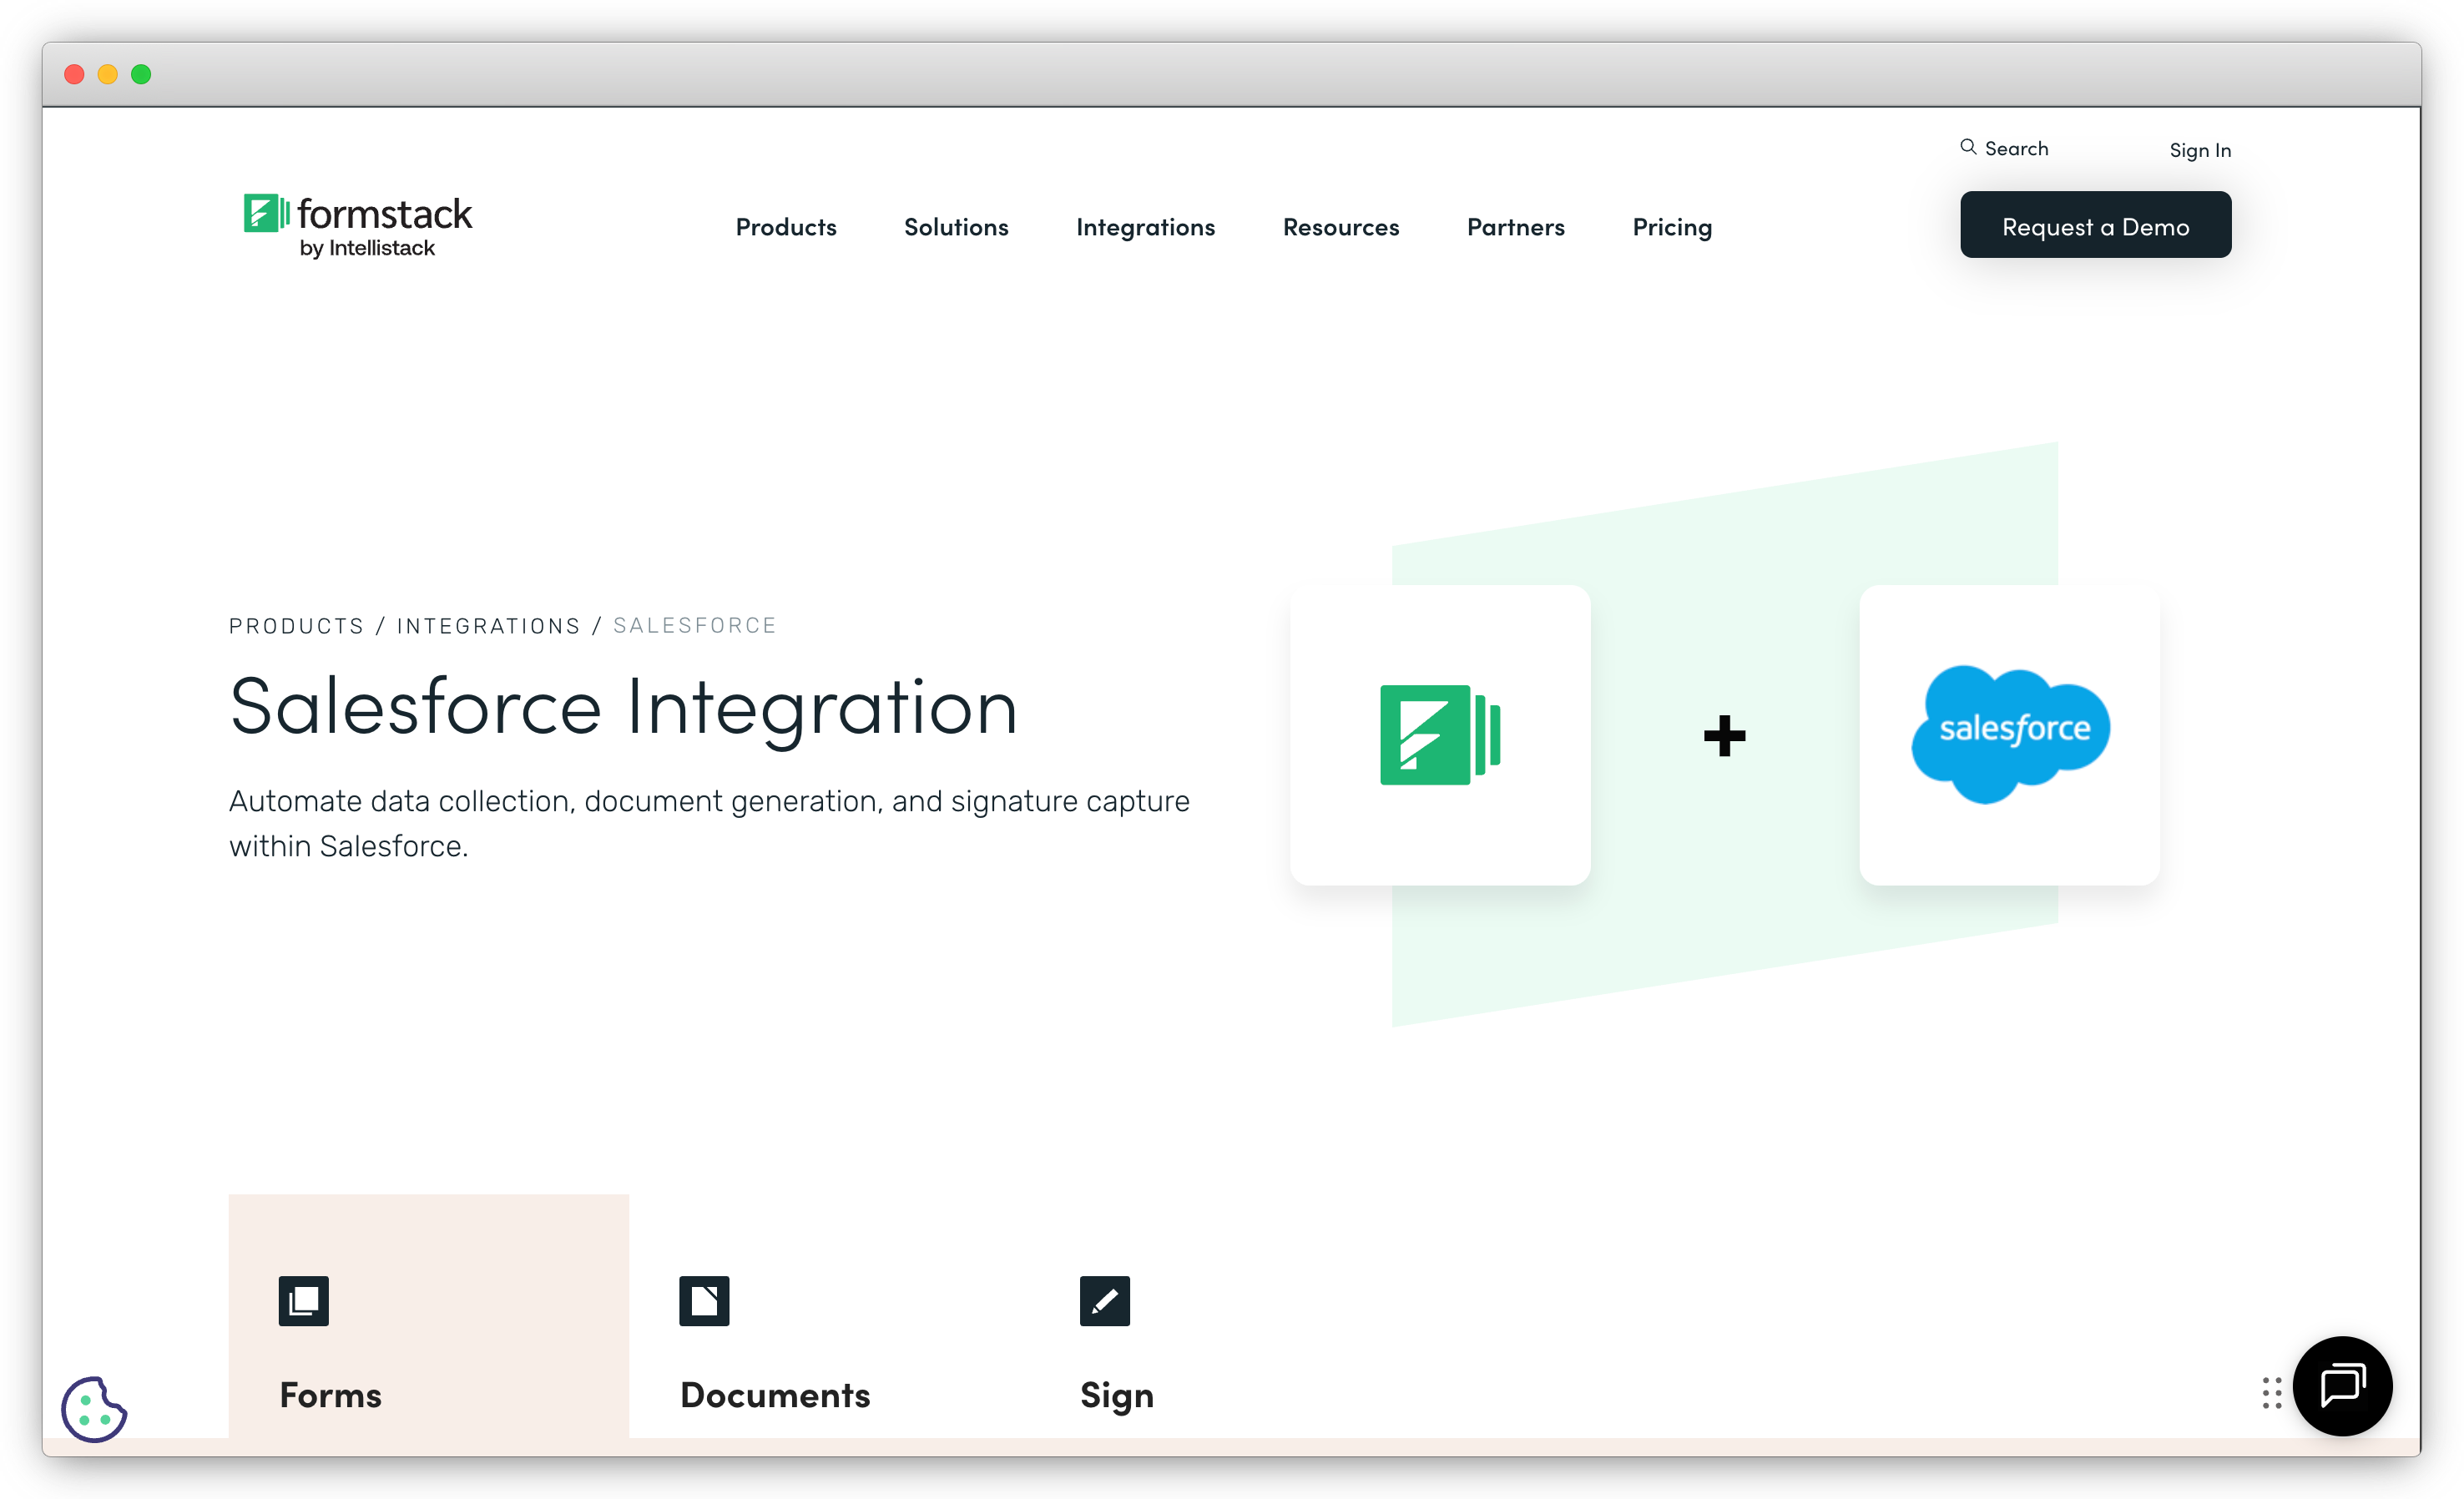Click the Request a Demo button
This screenshot has width=2464, height=1499.
pos(2096,224)
